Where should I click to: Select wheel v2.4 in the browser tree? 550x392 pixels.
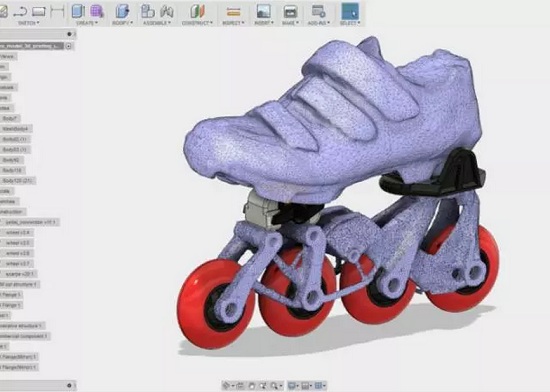pos(18,232)
